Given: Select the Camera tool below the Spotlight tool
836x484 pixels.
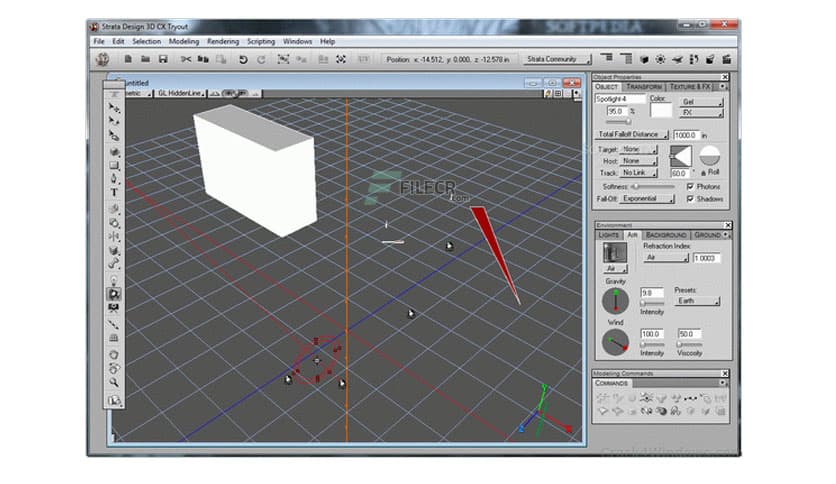Looking at the screenshot, I should click(114, 308).
